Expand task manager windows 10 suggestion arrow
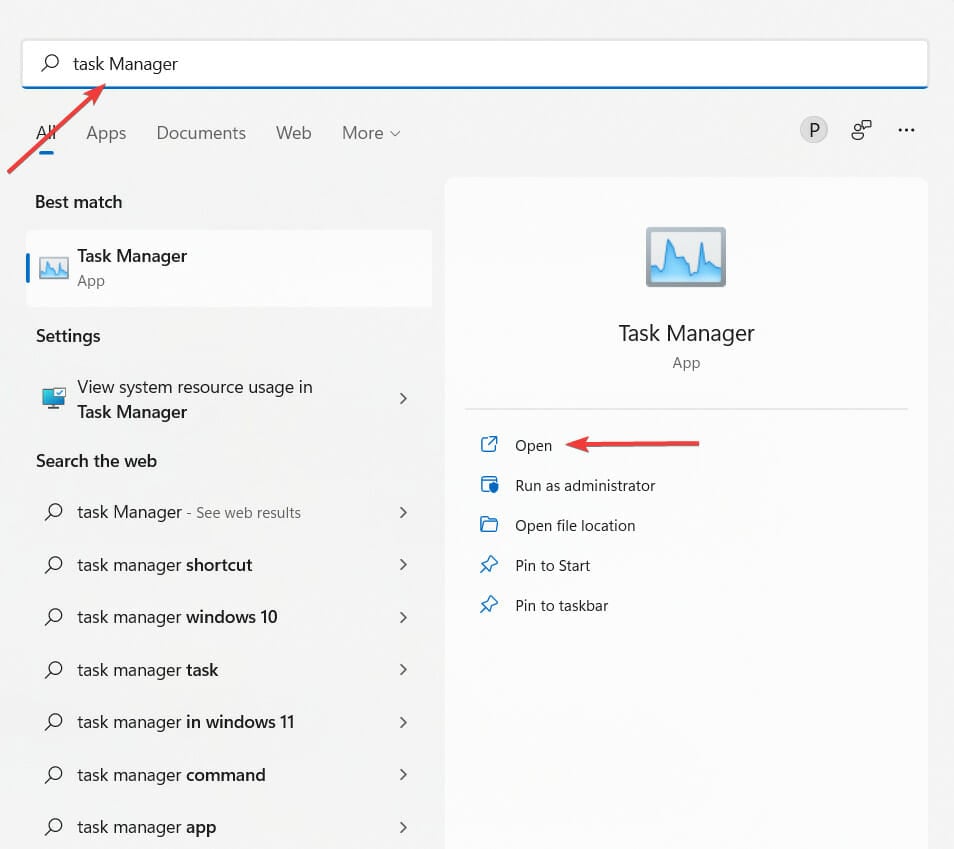The image size is (954, 849). (x=403, y=617)
